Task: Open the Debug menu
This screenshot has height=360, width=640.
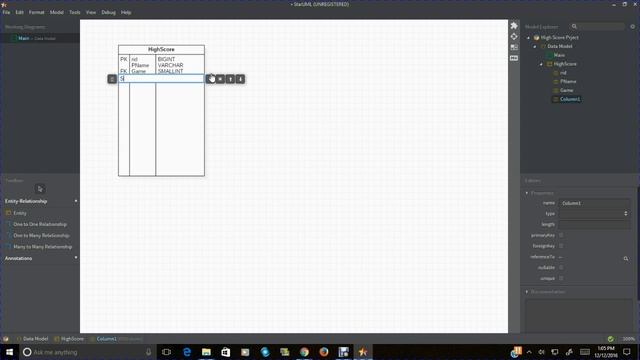Action: coord(109,12)
